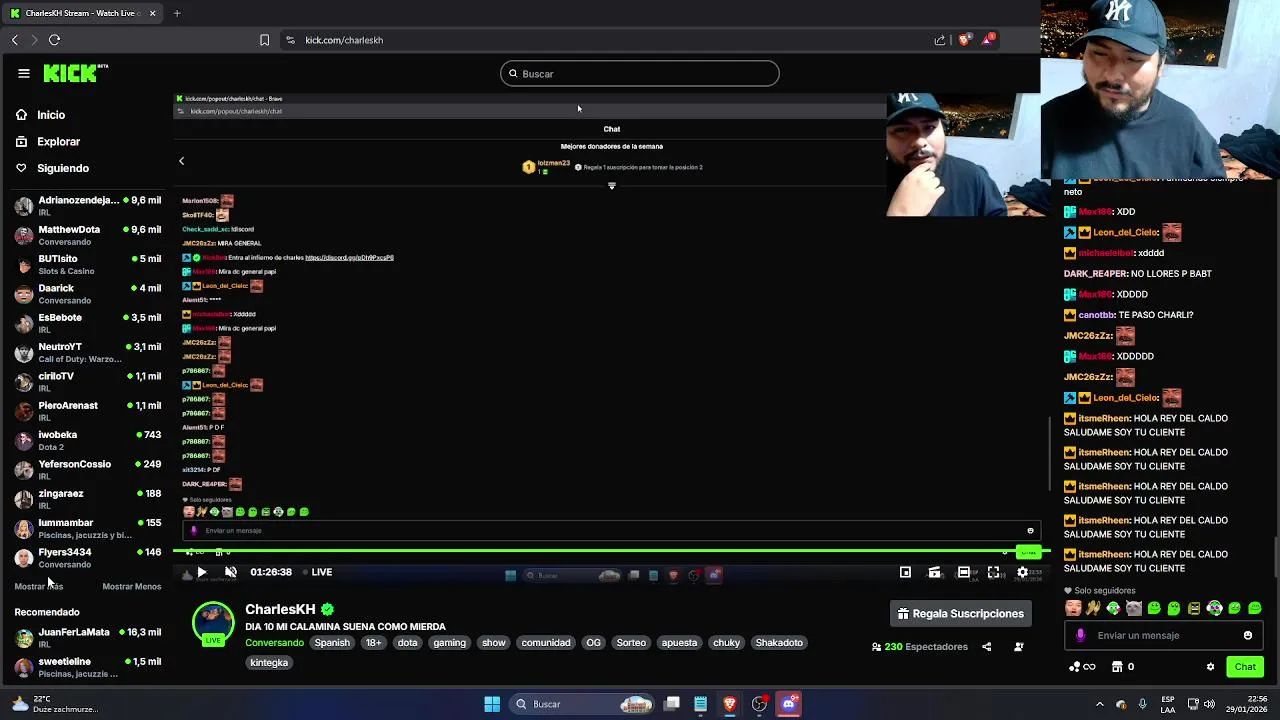This screenshot has height=720, width=1280.
Task: Open the Windows Start menu
Action: pos(492,704)
